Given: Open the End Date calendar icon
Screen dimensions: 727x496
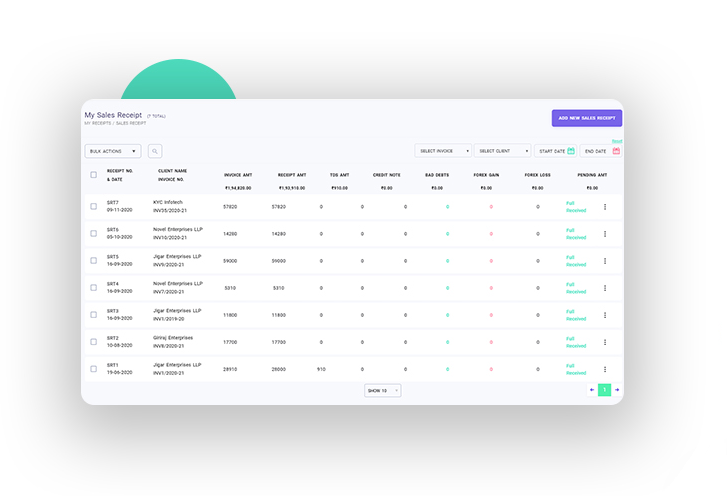Looking at the screenshot, I should coord(616,151).
